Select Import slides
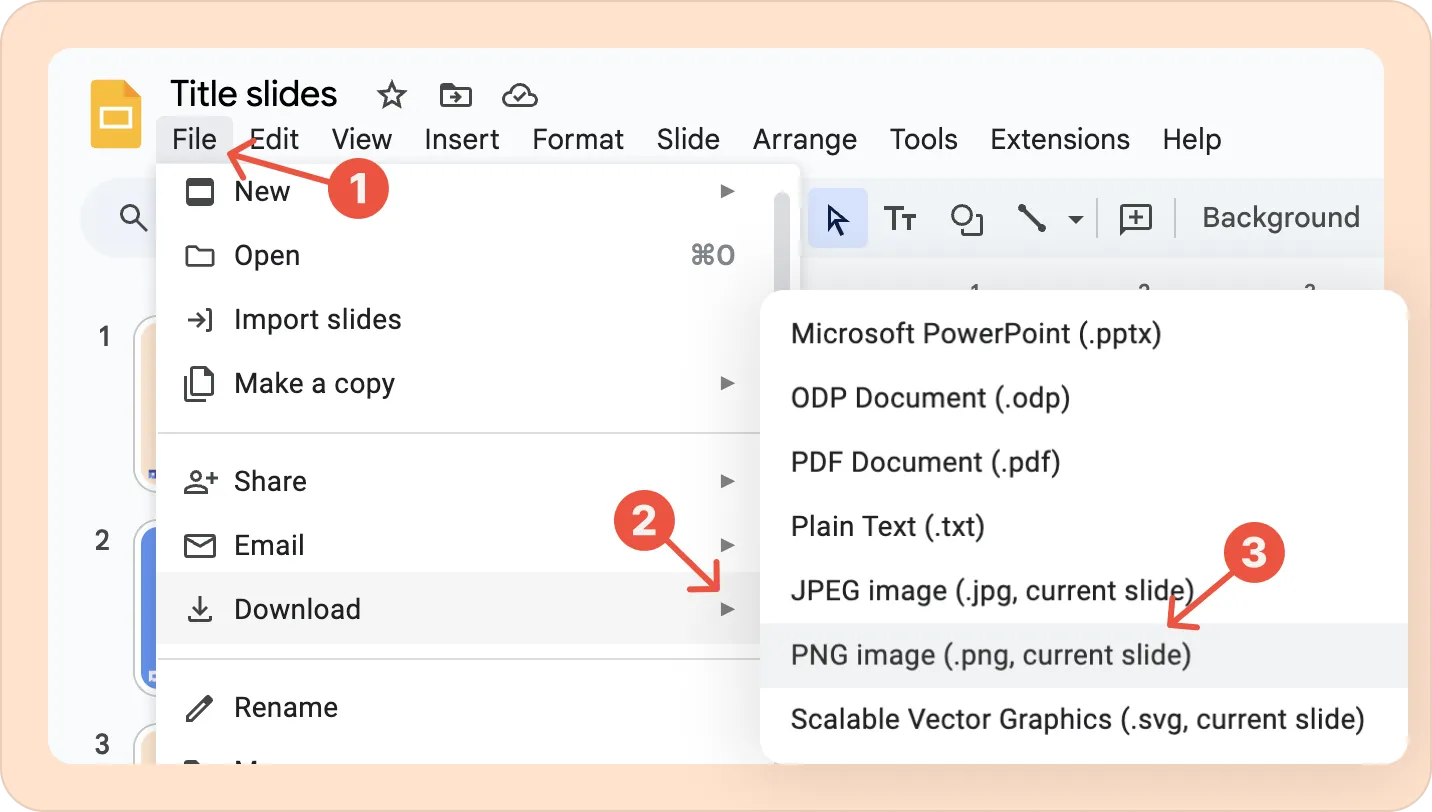 pos(465,319)
